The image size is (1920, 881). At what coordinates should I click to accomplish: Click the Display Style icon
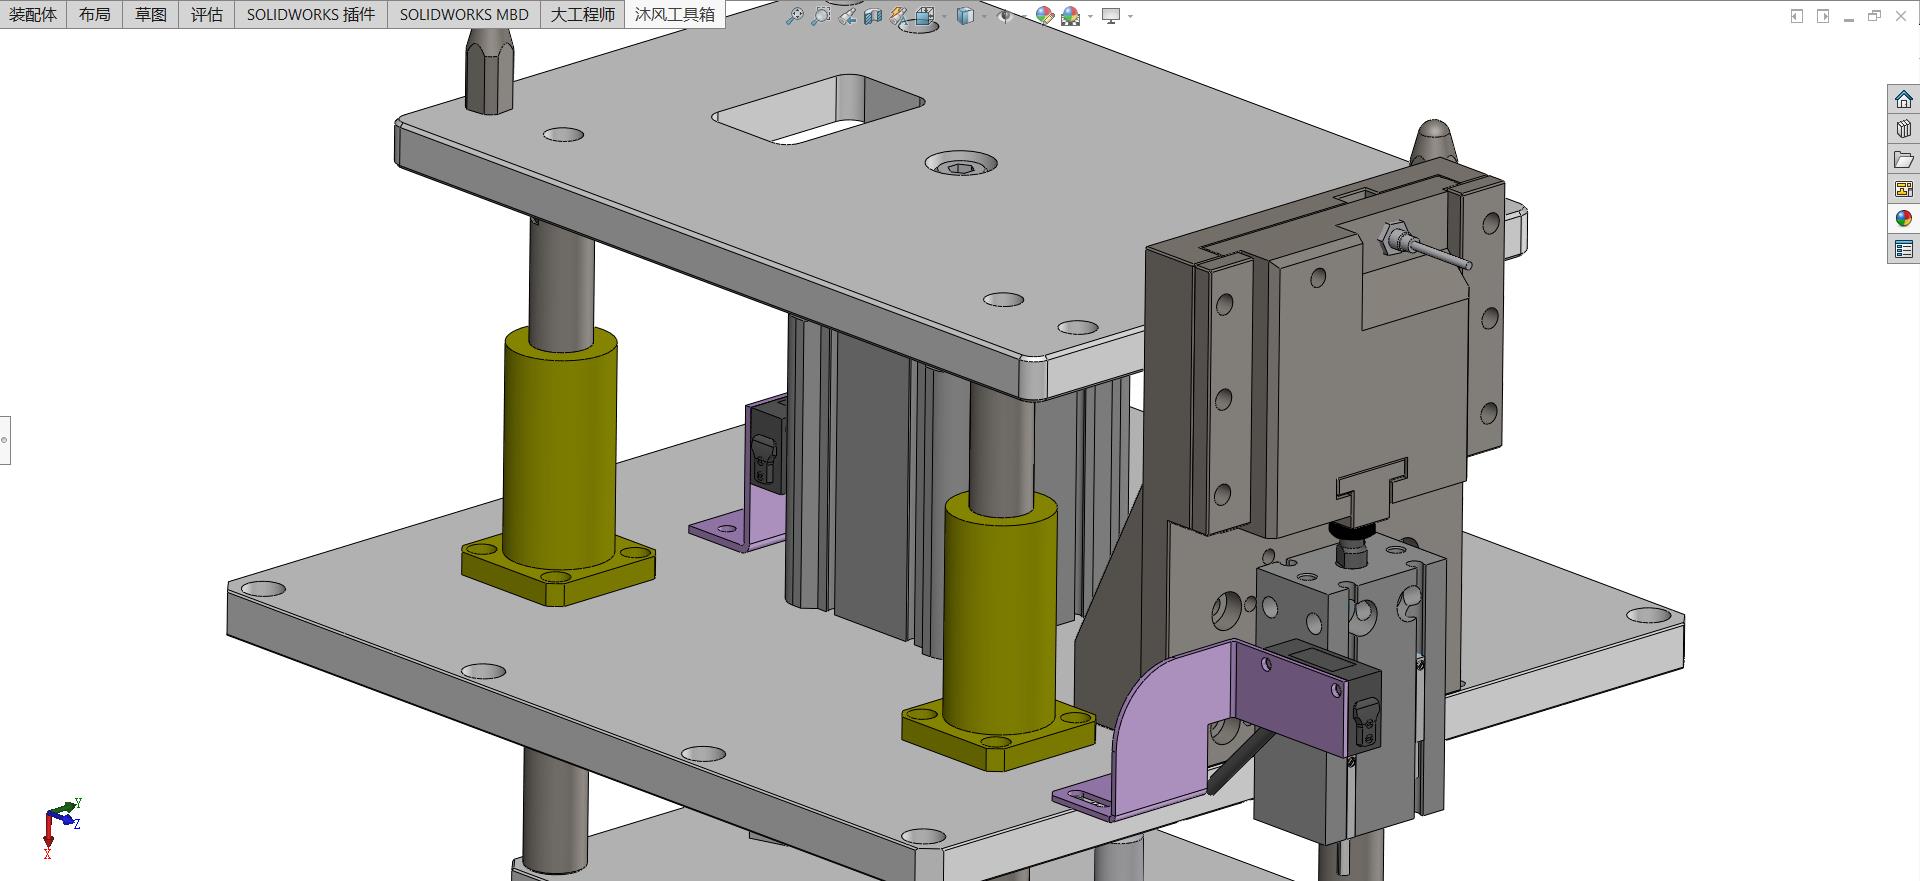coord(966,16)
